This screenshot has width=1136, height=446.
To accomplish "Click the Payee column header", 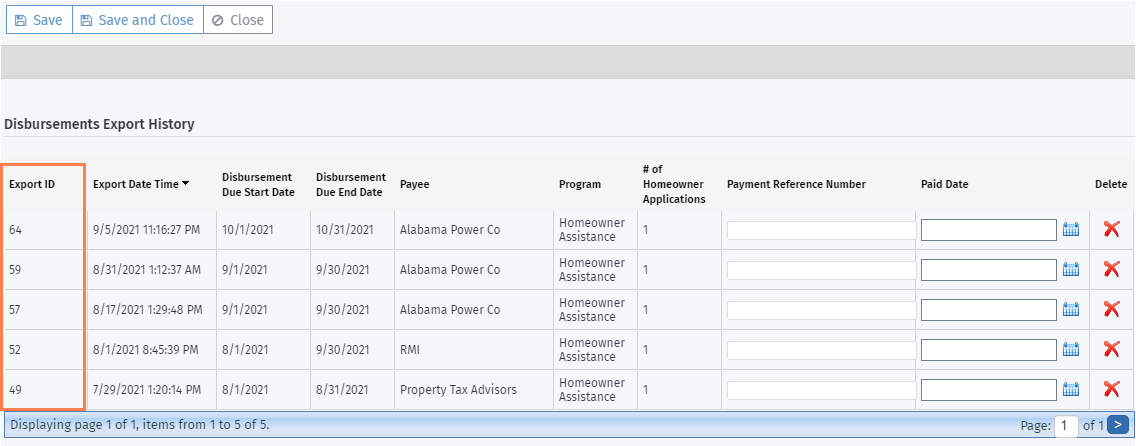I will (x=414, y=184).
